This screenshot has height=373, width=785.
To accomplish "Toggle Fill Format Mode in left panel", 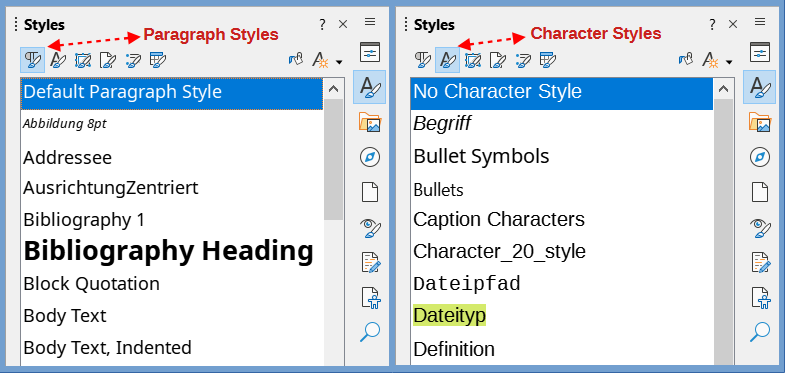I will [x=296, y=60].
